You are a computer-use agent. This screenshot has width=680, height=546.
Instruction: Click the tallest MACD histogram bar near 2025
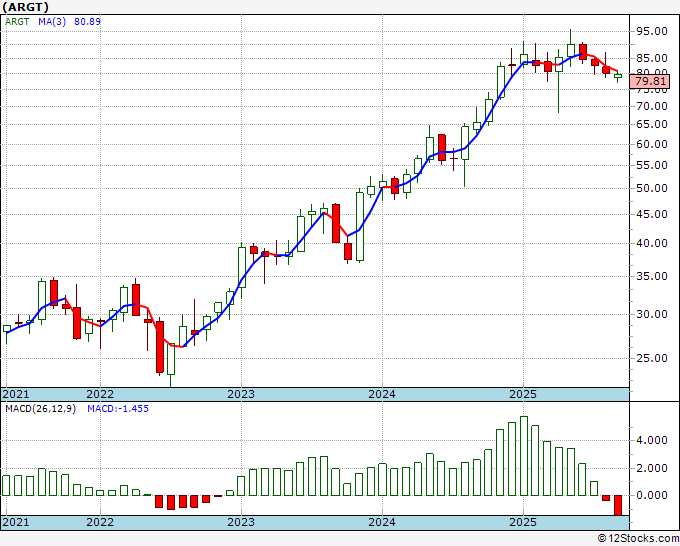click(524, 456)
